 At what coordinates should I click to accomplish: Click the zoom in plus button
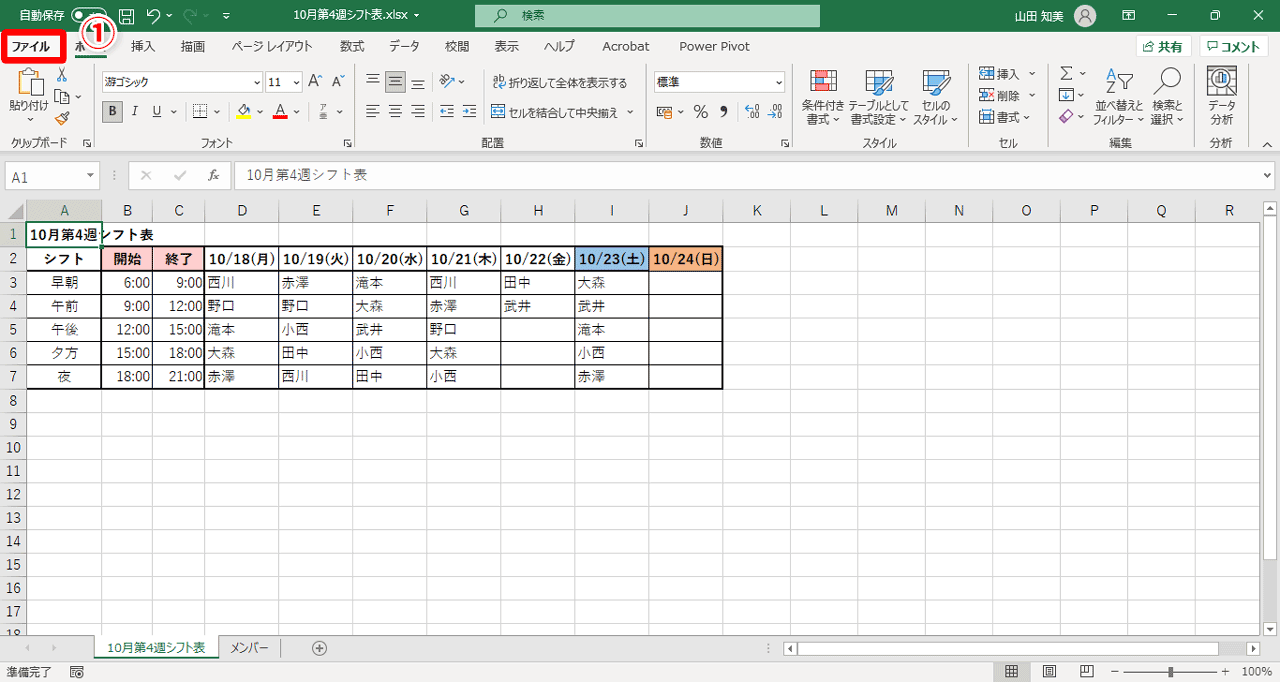tap(1227, 672)
